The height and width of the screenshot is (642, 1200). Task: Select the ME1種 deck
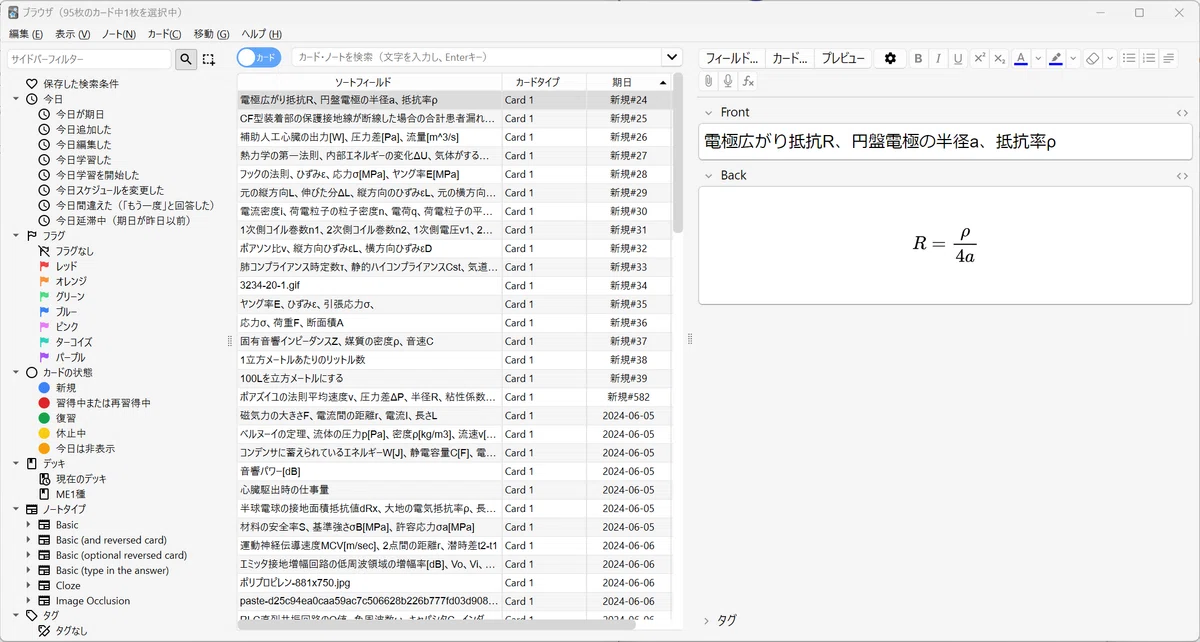tap(71, 494)
